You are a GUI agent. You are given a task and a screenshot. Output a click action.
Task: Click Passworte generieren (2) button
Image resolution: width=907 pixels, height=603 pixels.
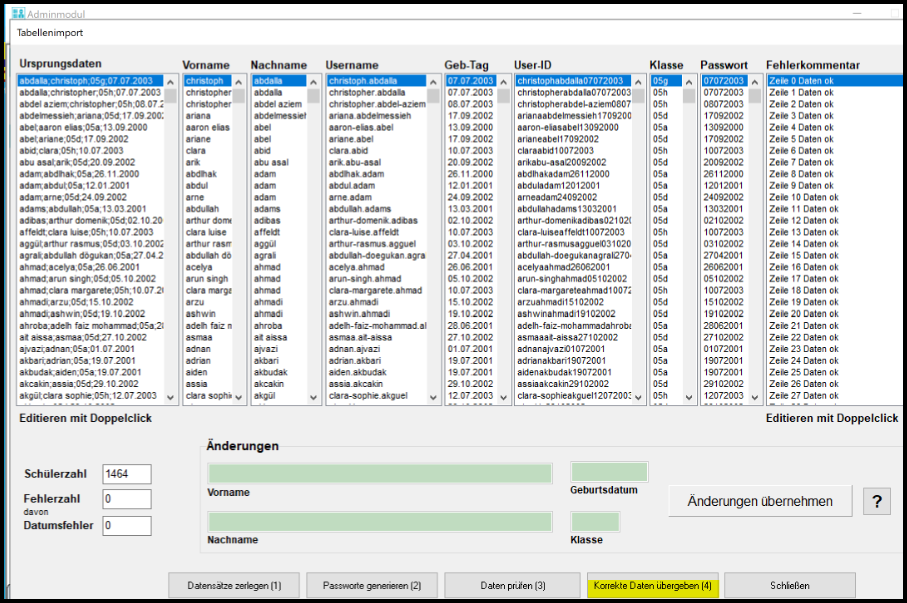click(367, 585)
